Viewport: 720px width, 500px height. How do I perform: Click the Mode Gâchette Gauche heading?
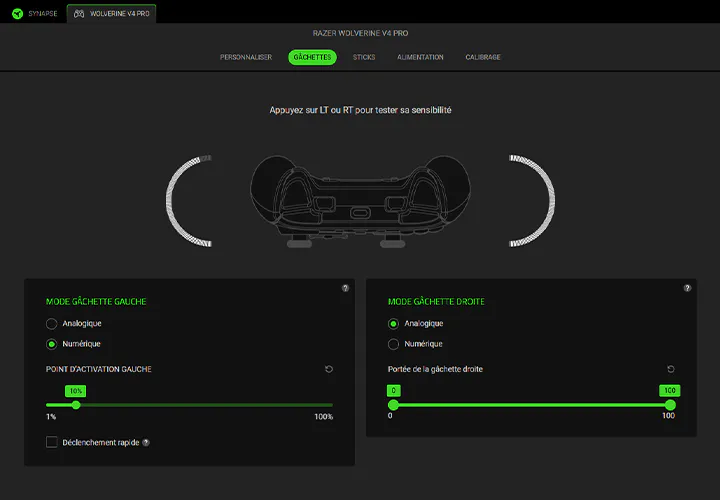coord(96,302)
